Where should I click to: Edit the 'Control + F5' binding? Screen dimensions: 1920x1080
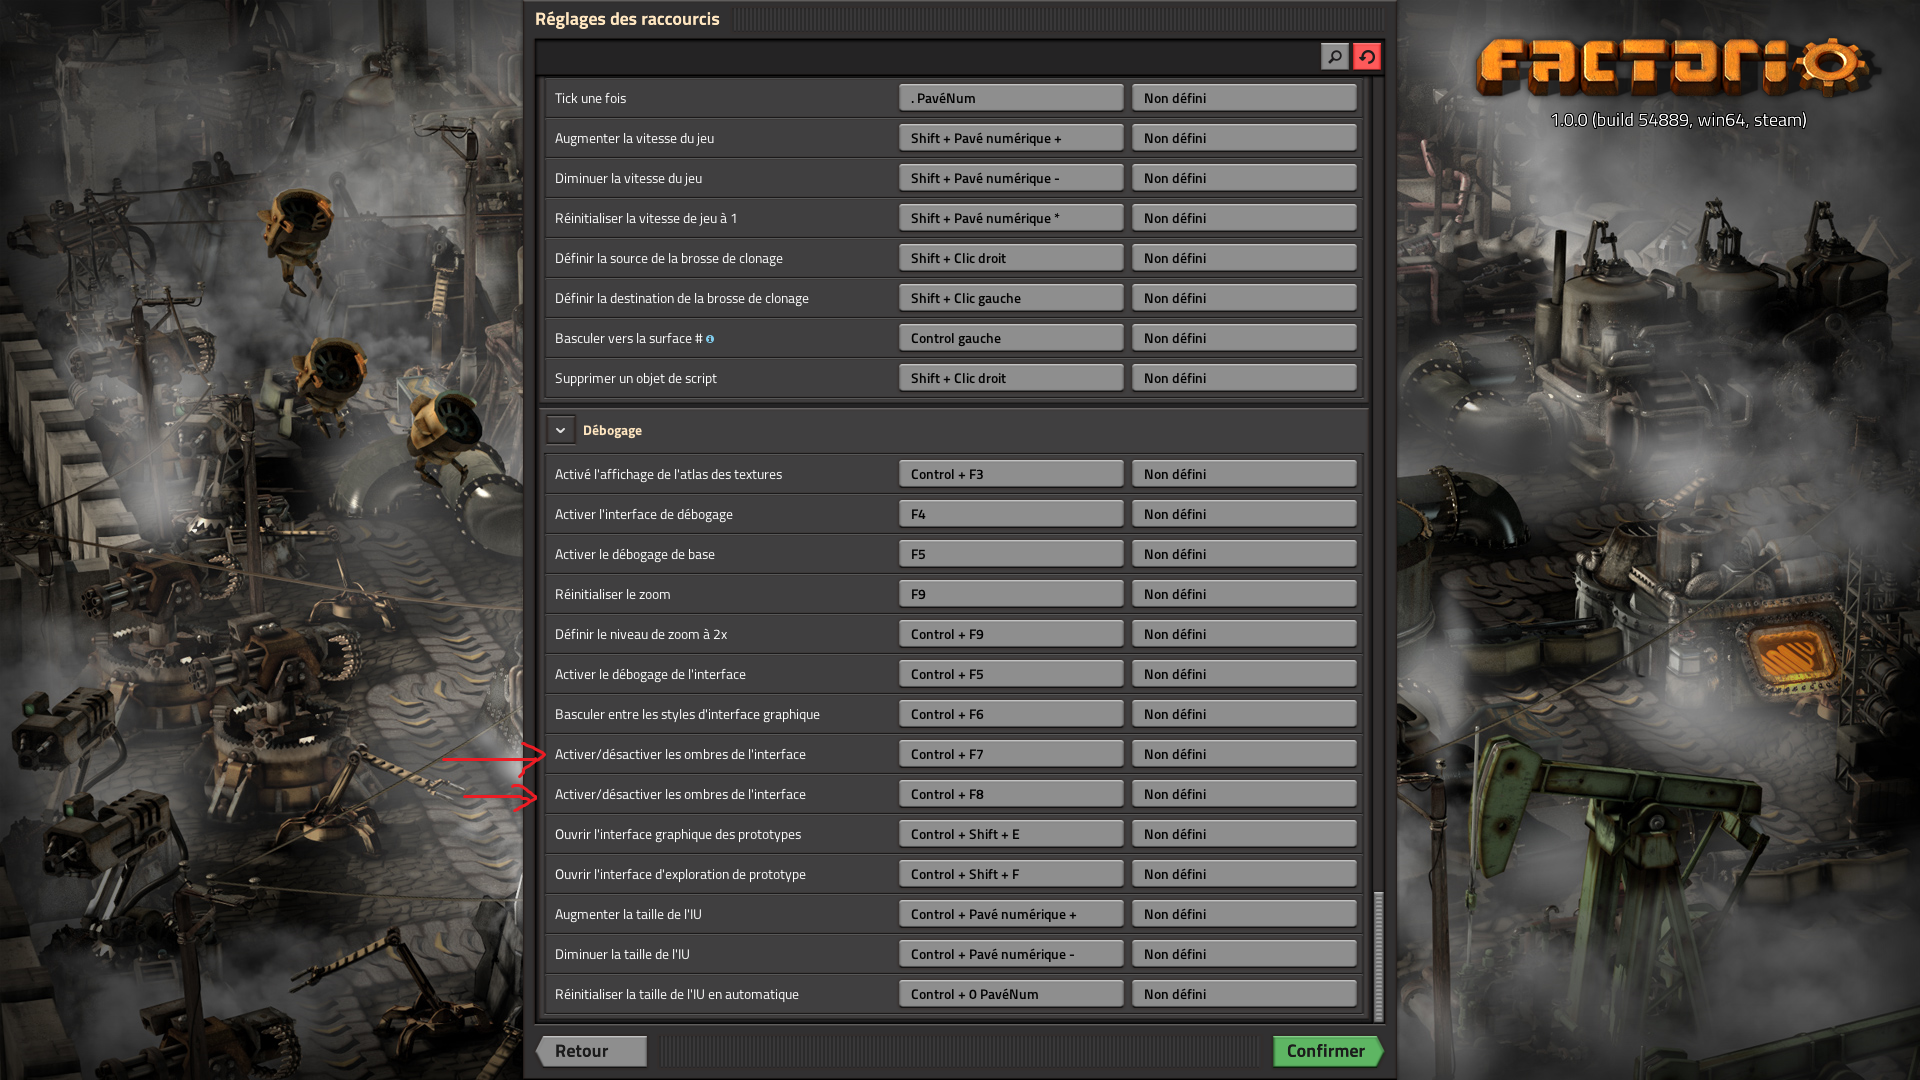point(1011,674)
